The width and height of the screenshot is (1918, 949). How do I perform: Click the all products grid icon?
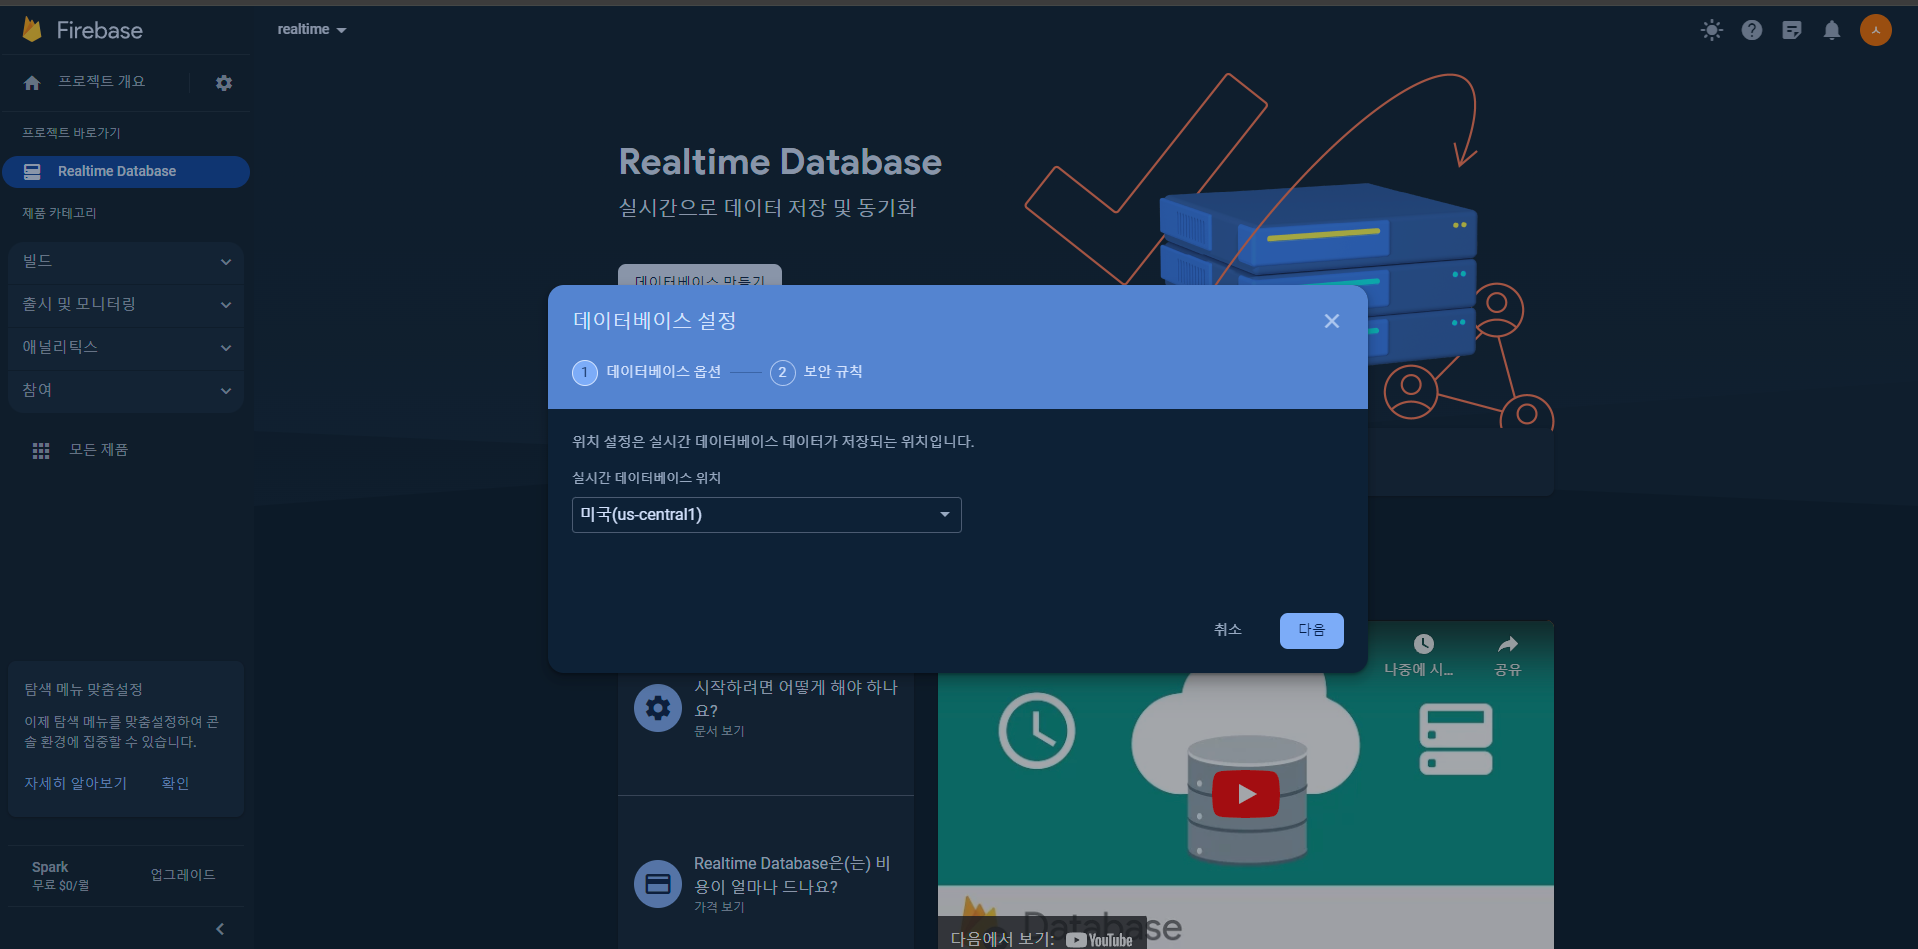click(41, 451)
